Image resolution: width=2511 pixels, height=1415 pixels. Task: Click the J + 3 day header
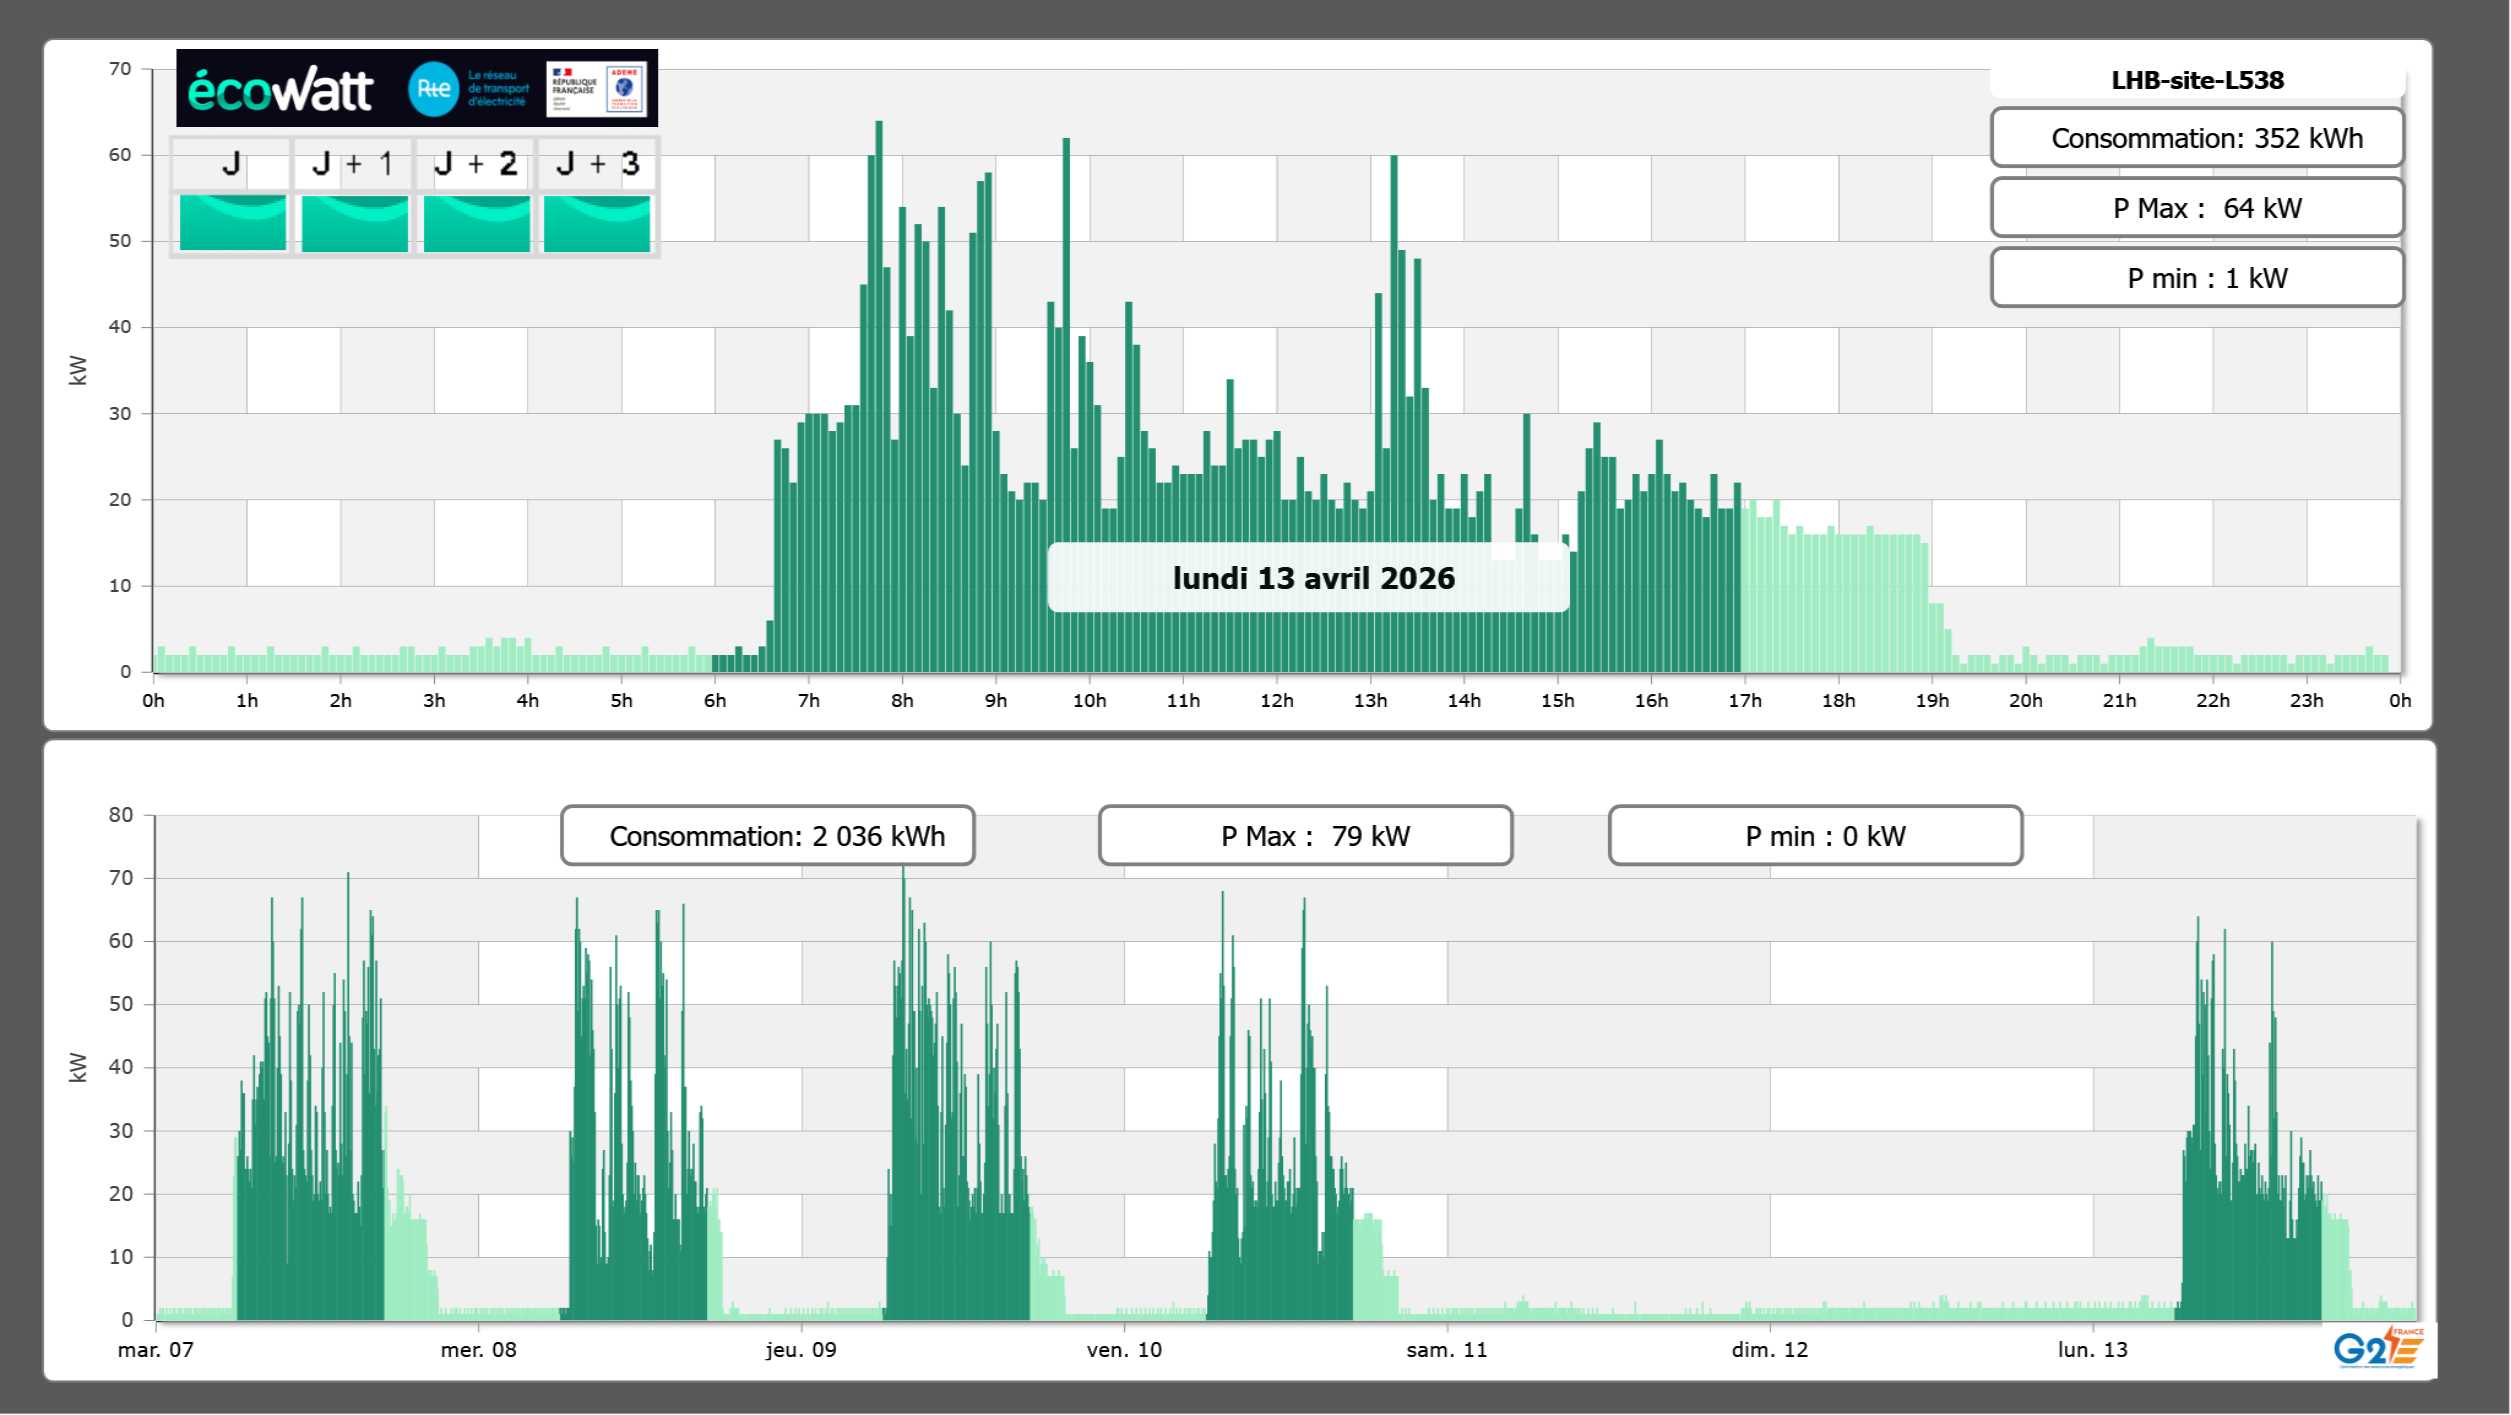pyautogui.click(x=597, y=164)
